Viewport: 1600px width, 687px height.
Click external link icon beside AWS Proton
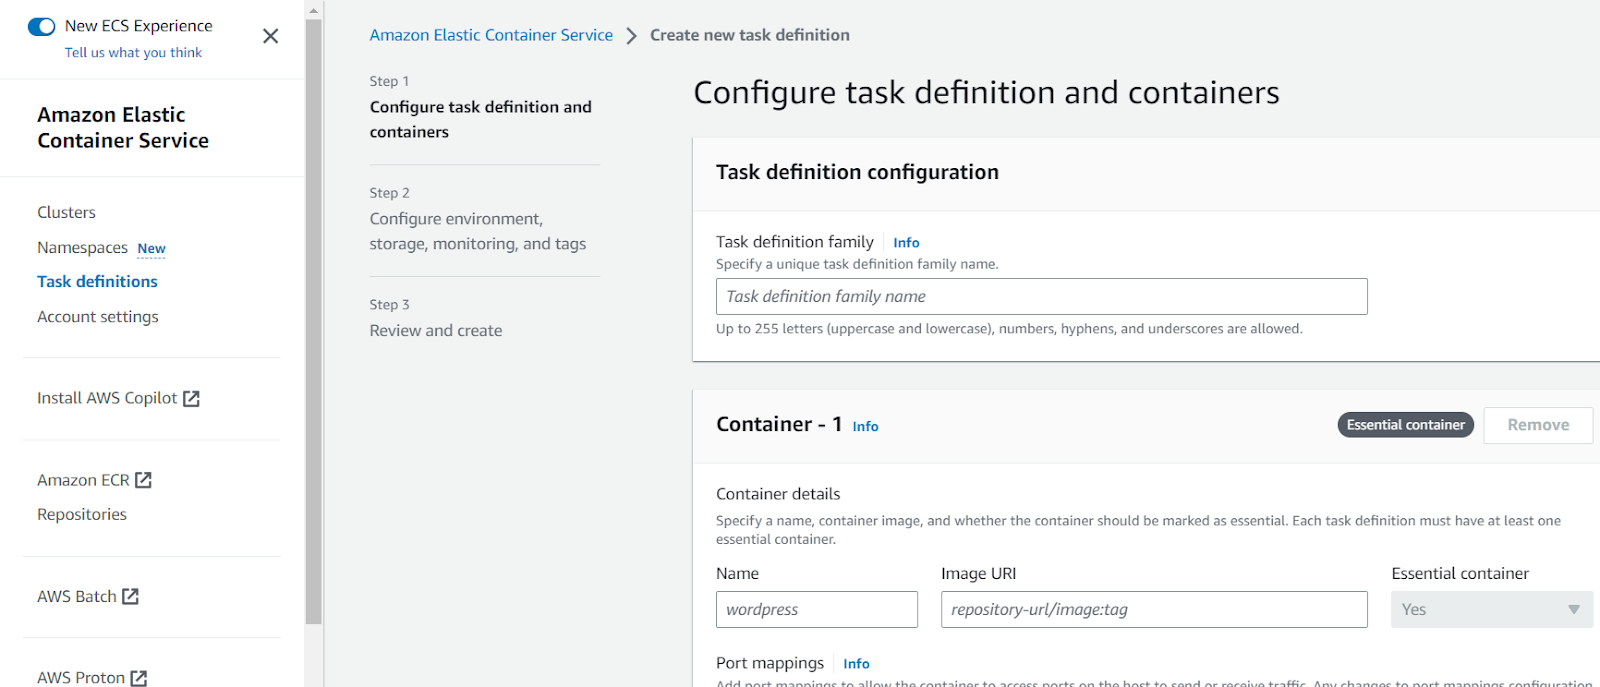138,678
